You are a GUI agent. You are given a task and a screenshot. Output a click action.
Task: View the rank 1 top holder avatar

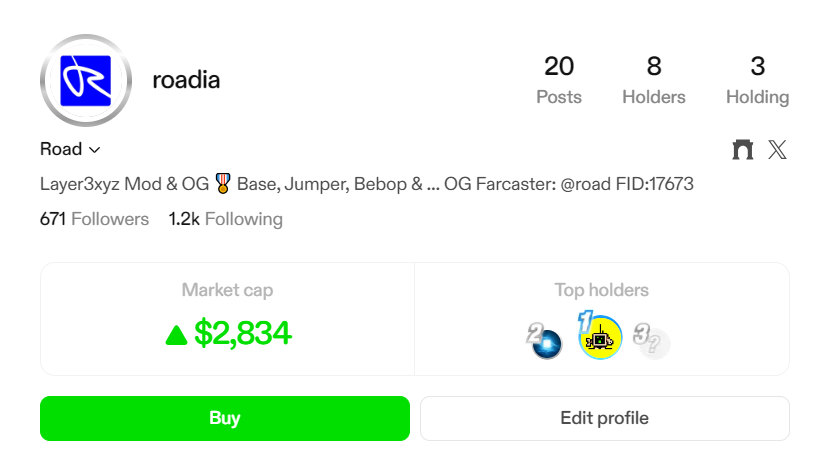tap(602, 339)
